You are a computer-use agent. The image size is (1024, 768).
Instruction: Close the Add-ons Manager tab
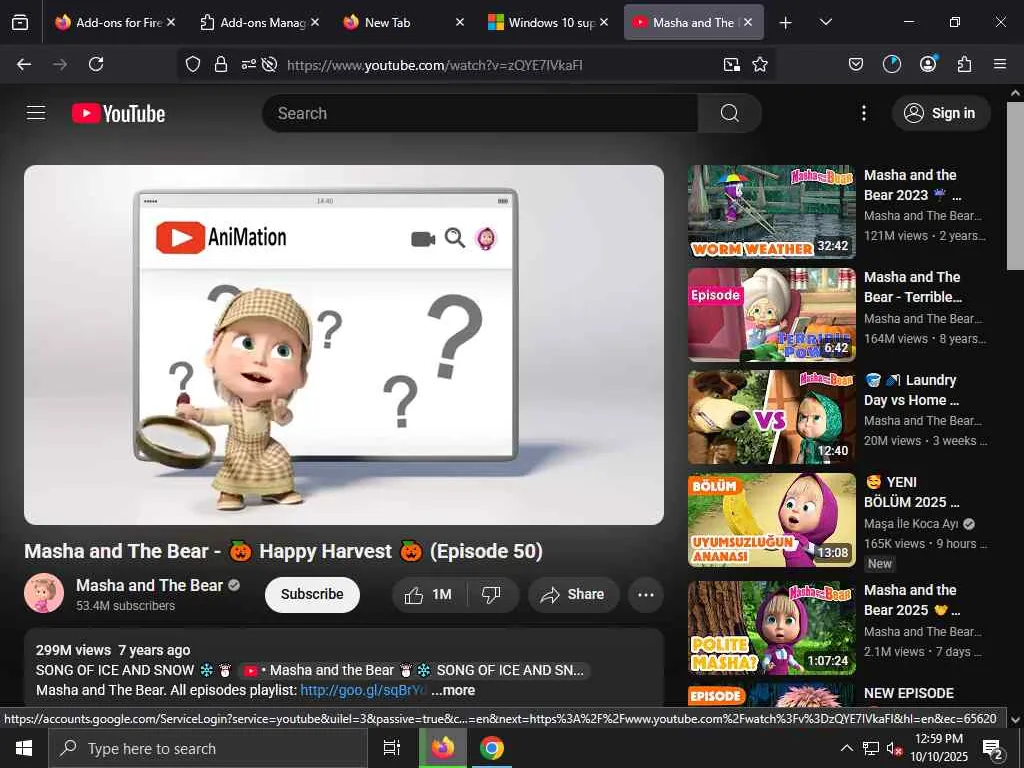[x=315, y=22]
